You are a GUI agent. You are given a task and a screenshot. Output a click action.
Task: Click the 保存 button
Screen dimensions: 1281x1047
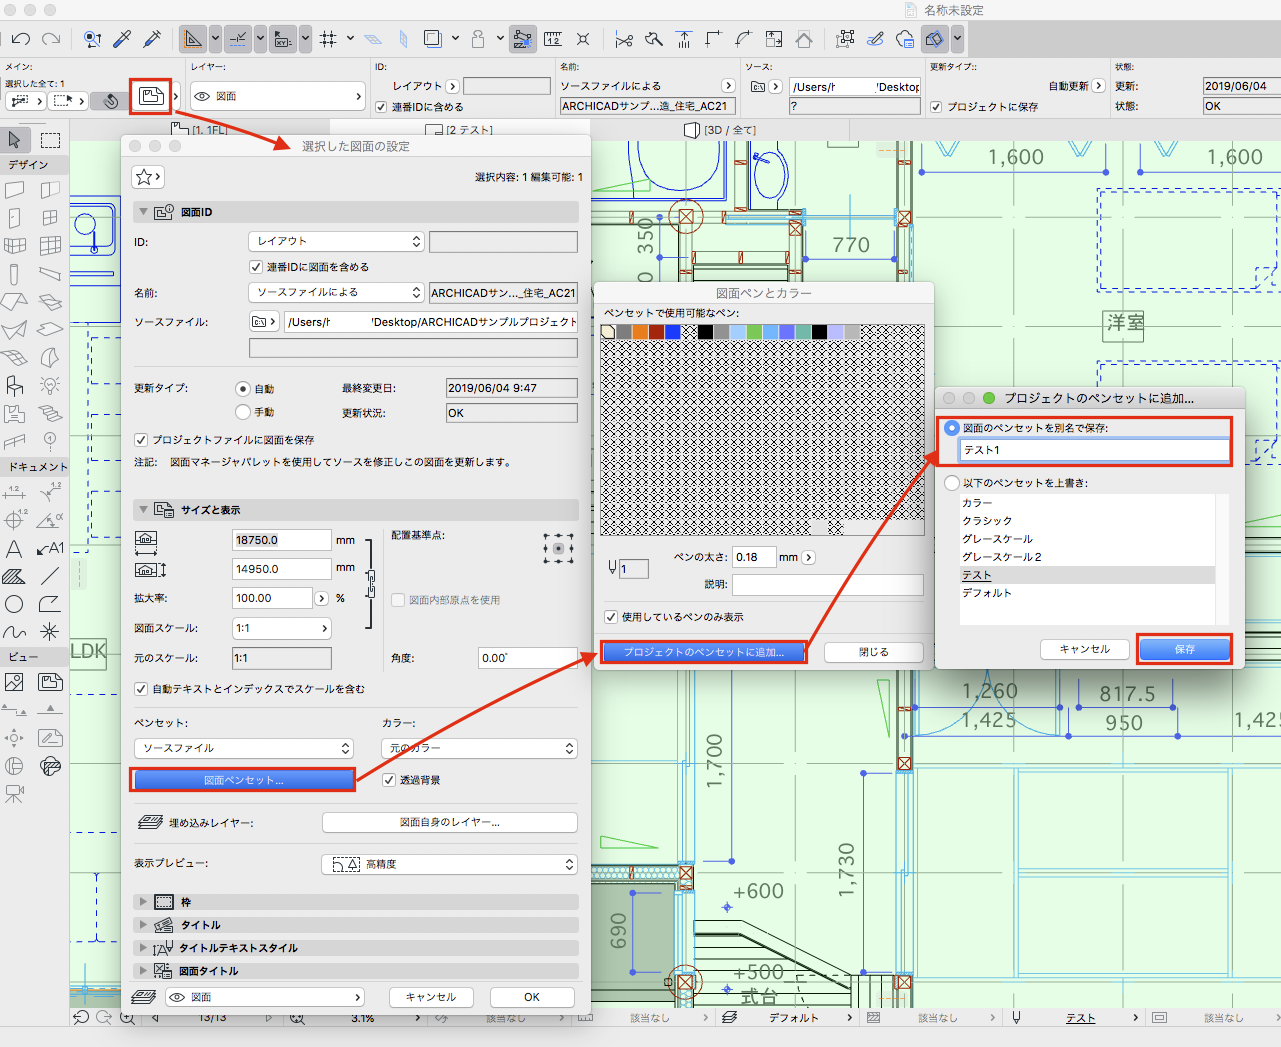(x=1185, y=649)
